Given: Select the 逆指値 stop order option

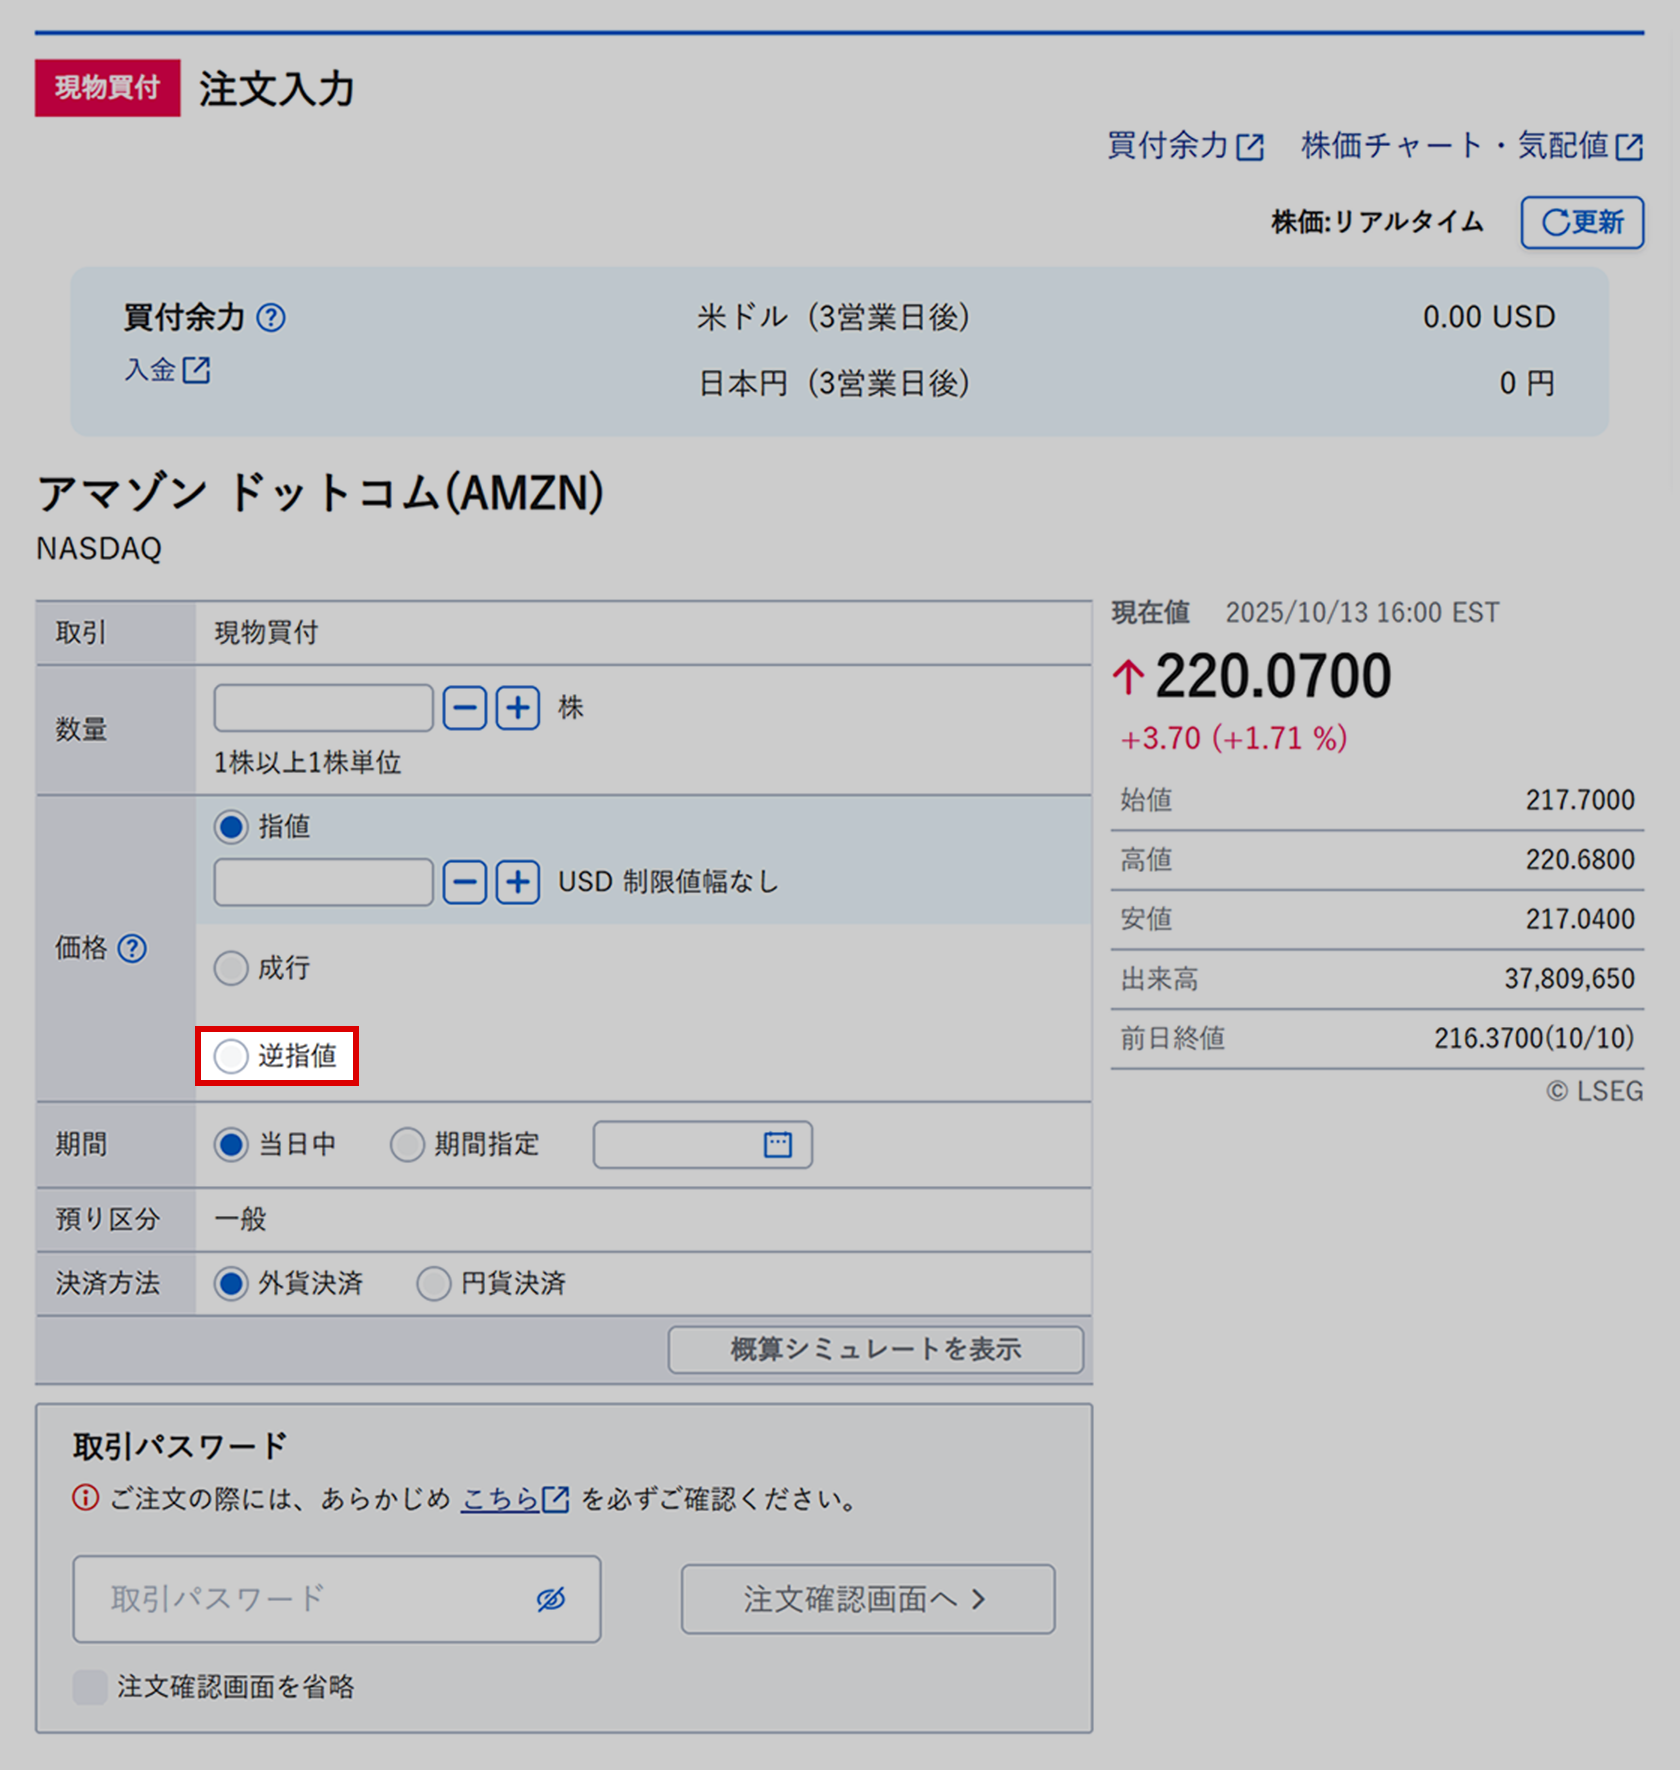Looking at the screenshot, I should coord(231,1056).
